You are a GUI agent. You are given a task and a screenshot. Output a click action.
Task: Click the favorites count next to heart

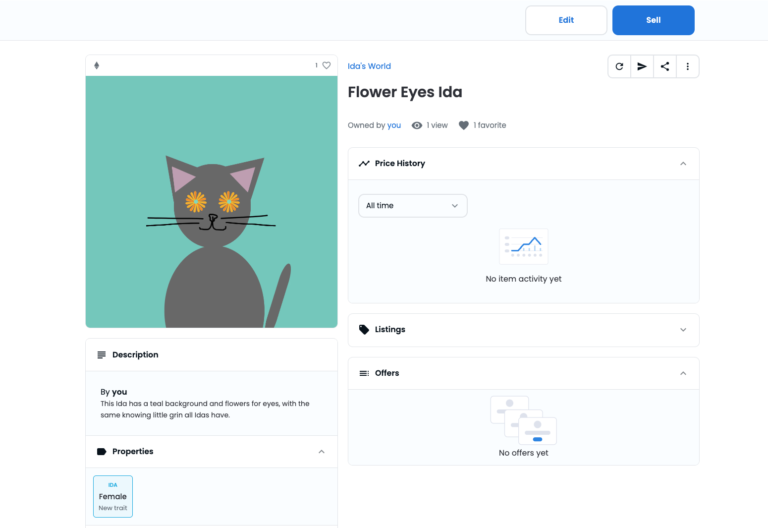pyautogui.click(x=316, y=65)
